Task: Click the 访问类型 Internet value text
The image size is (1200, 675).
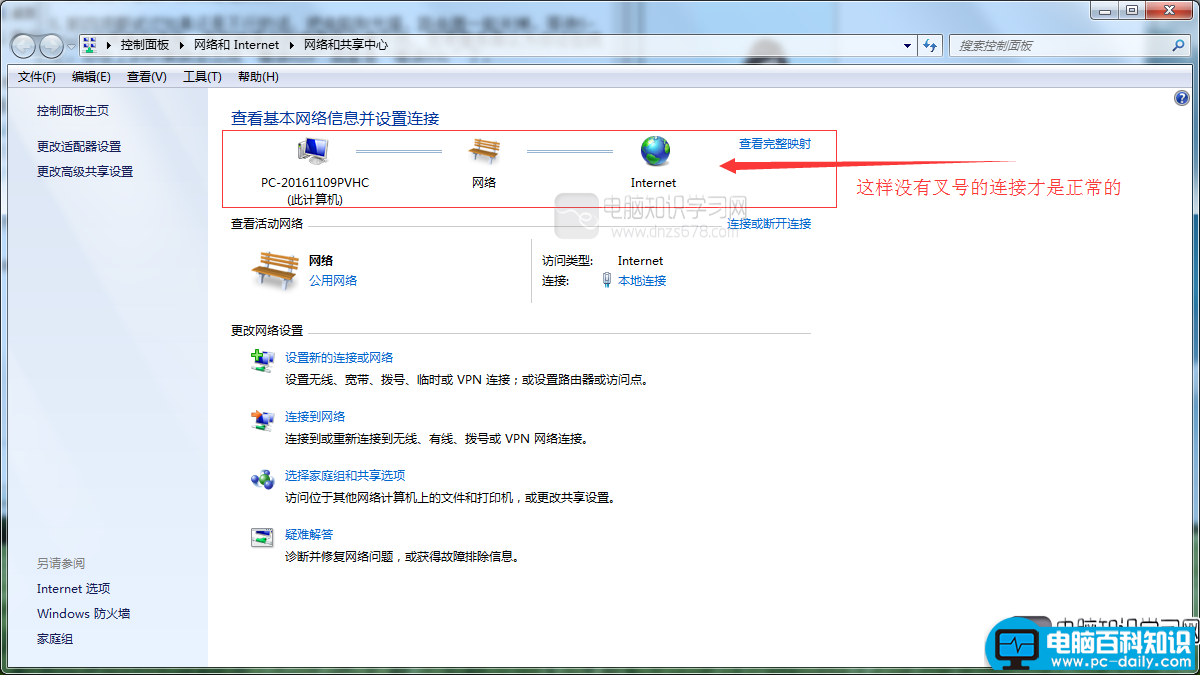Action: pyautogui.click(x=640, y=260)
